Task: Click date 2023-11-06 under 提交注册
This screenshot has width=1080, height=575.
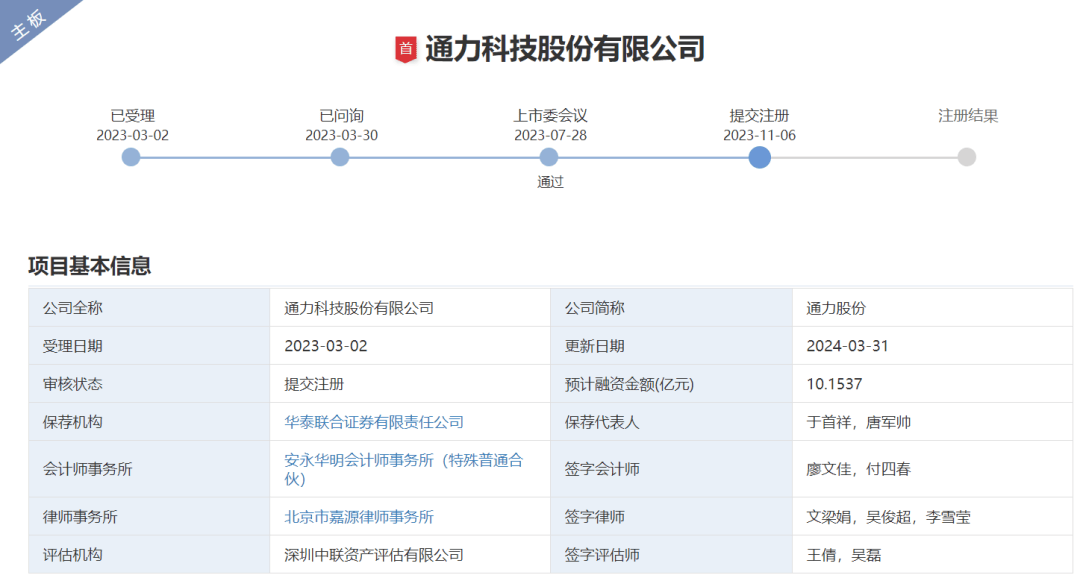Action: [760, 136]
